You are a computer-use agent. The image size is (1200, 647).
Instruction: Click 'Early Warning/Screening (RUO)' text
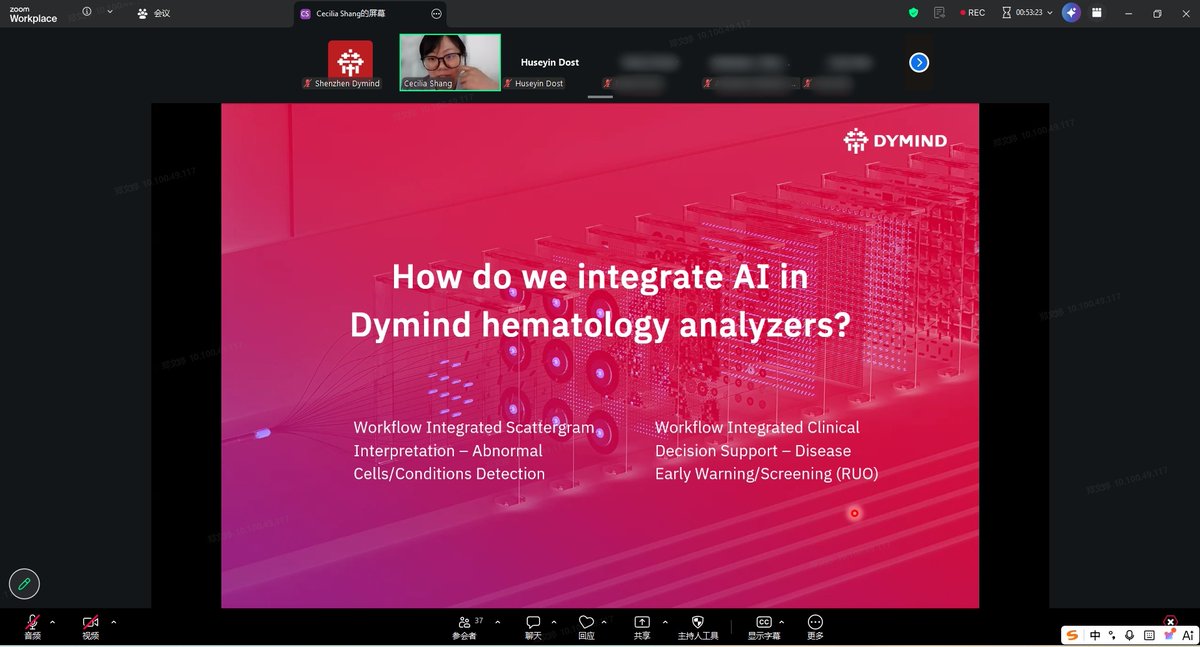click(x=767, y=474)
